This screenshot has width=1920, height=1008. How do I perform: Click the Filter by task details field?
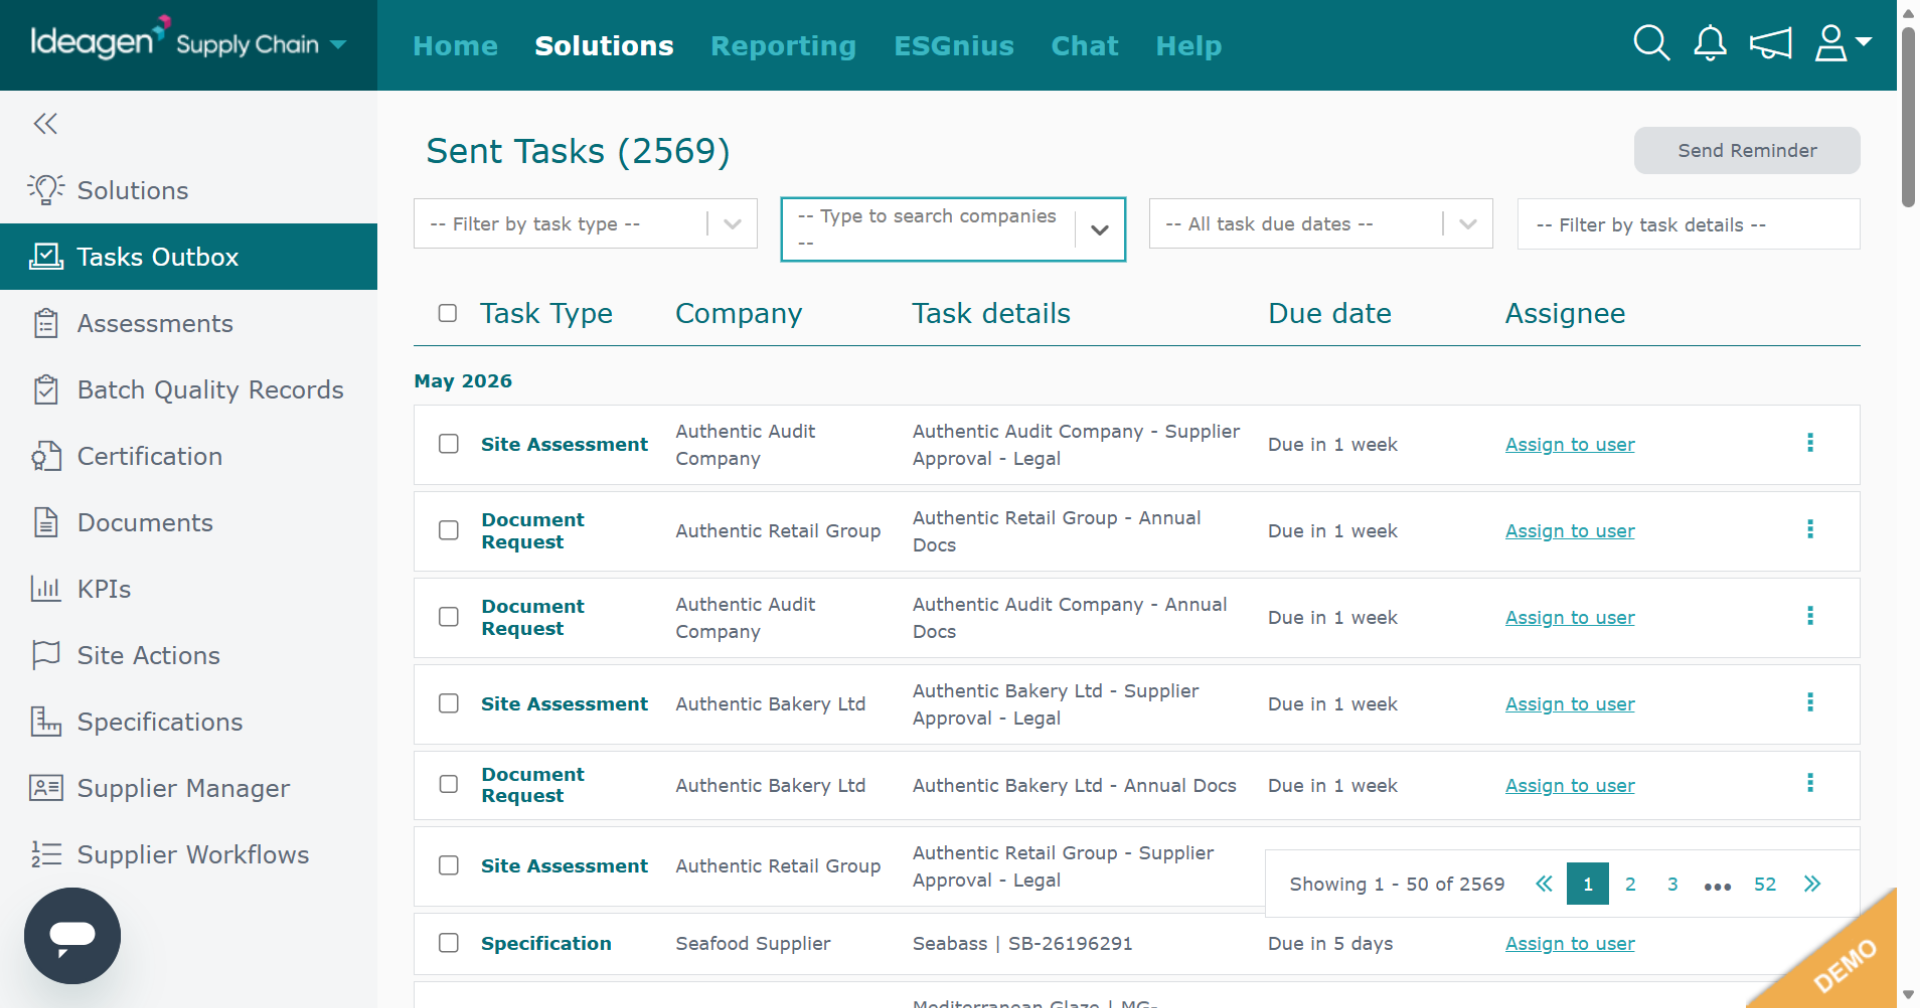(x=1688, y=224)
